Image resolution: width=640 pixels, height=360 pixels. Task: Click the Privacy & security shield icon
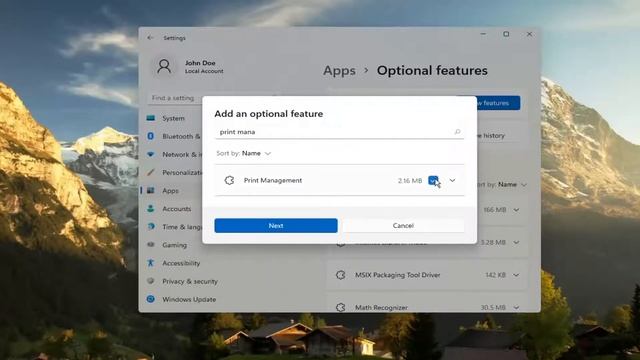(151, 281)
